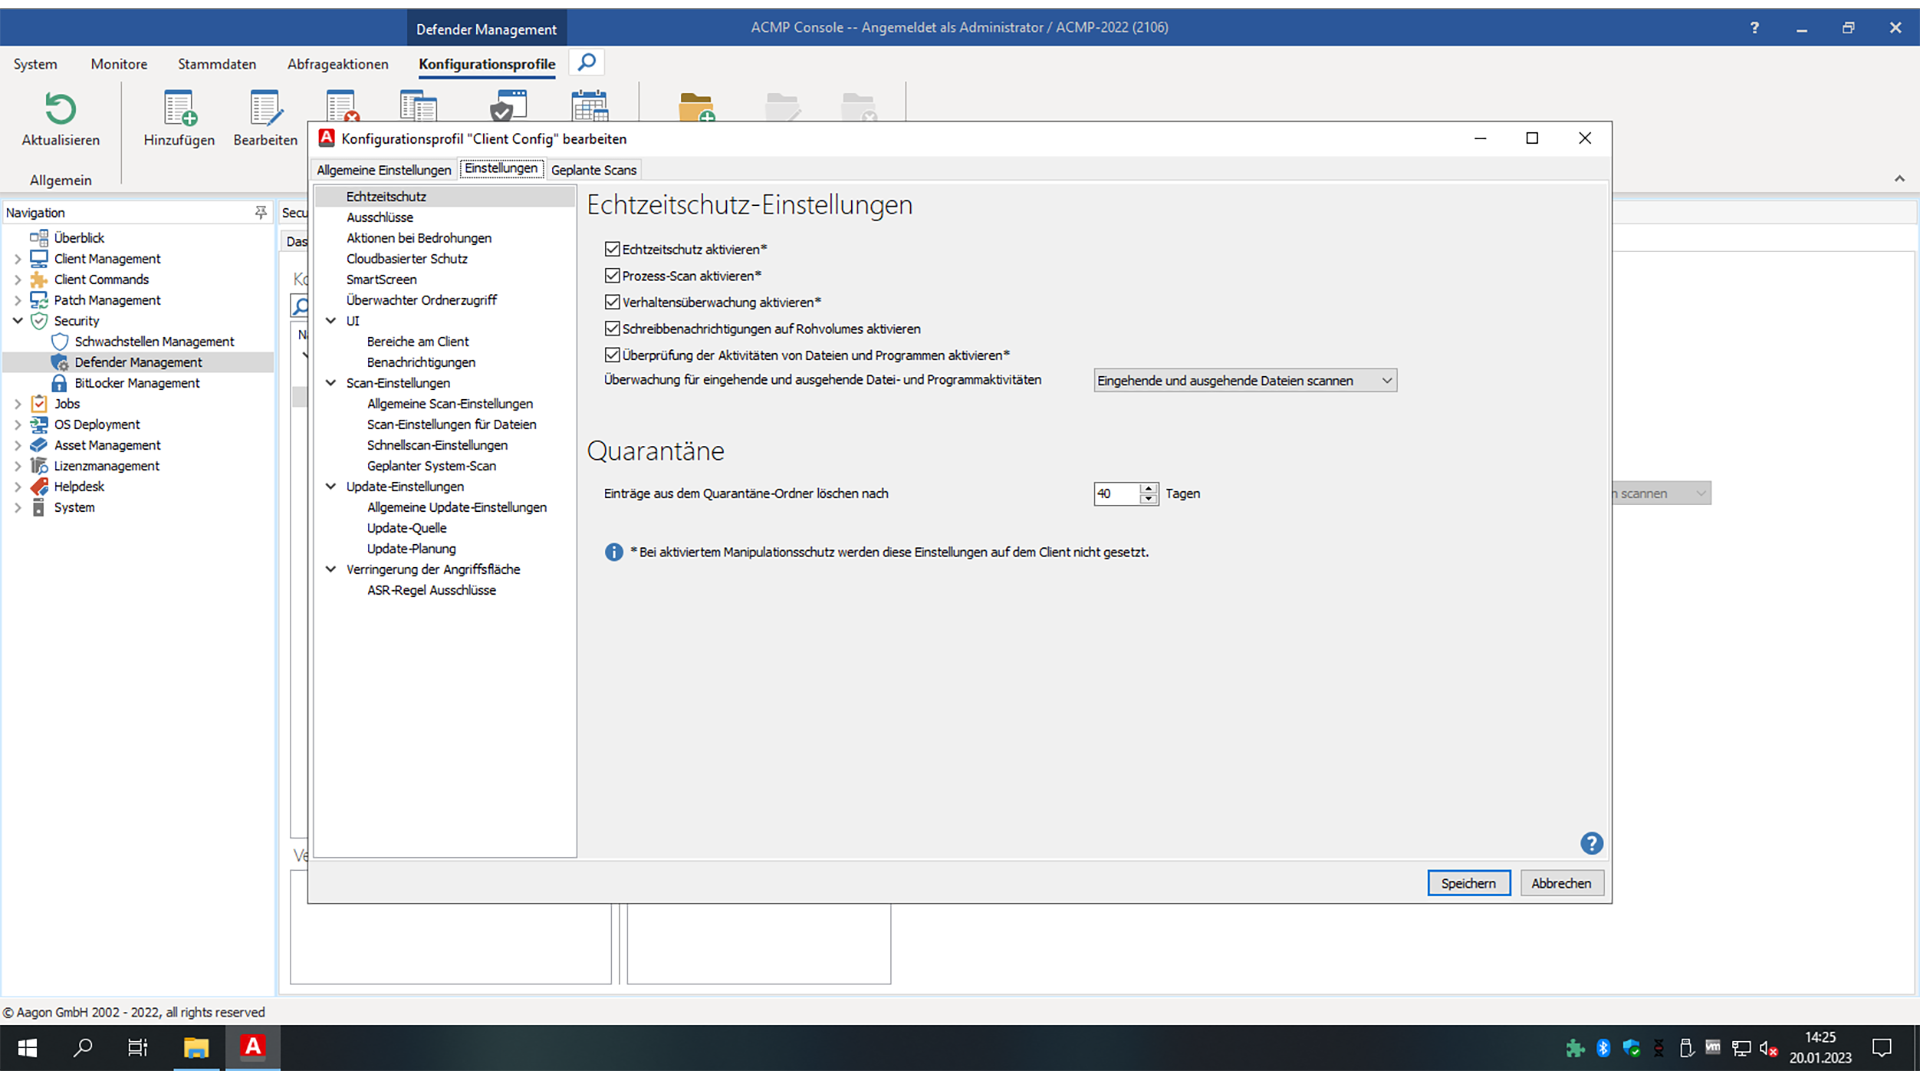Click the network tray icon
Image resolution: width=1920 pixels, height=1080 pixels.
[1741, 1049]
